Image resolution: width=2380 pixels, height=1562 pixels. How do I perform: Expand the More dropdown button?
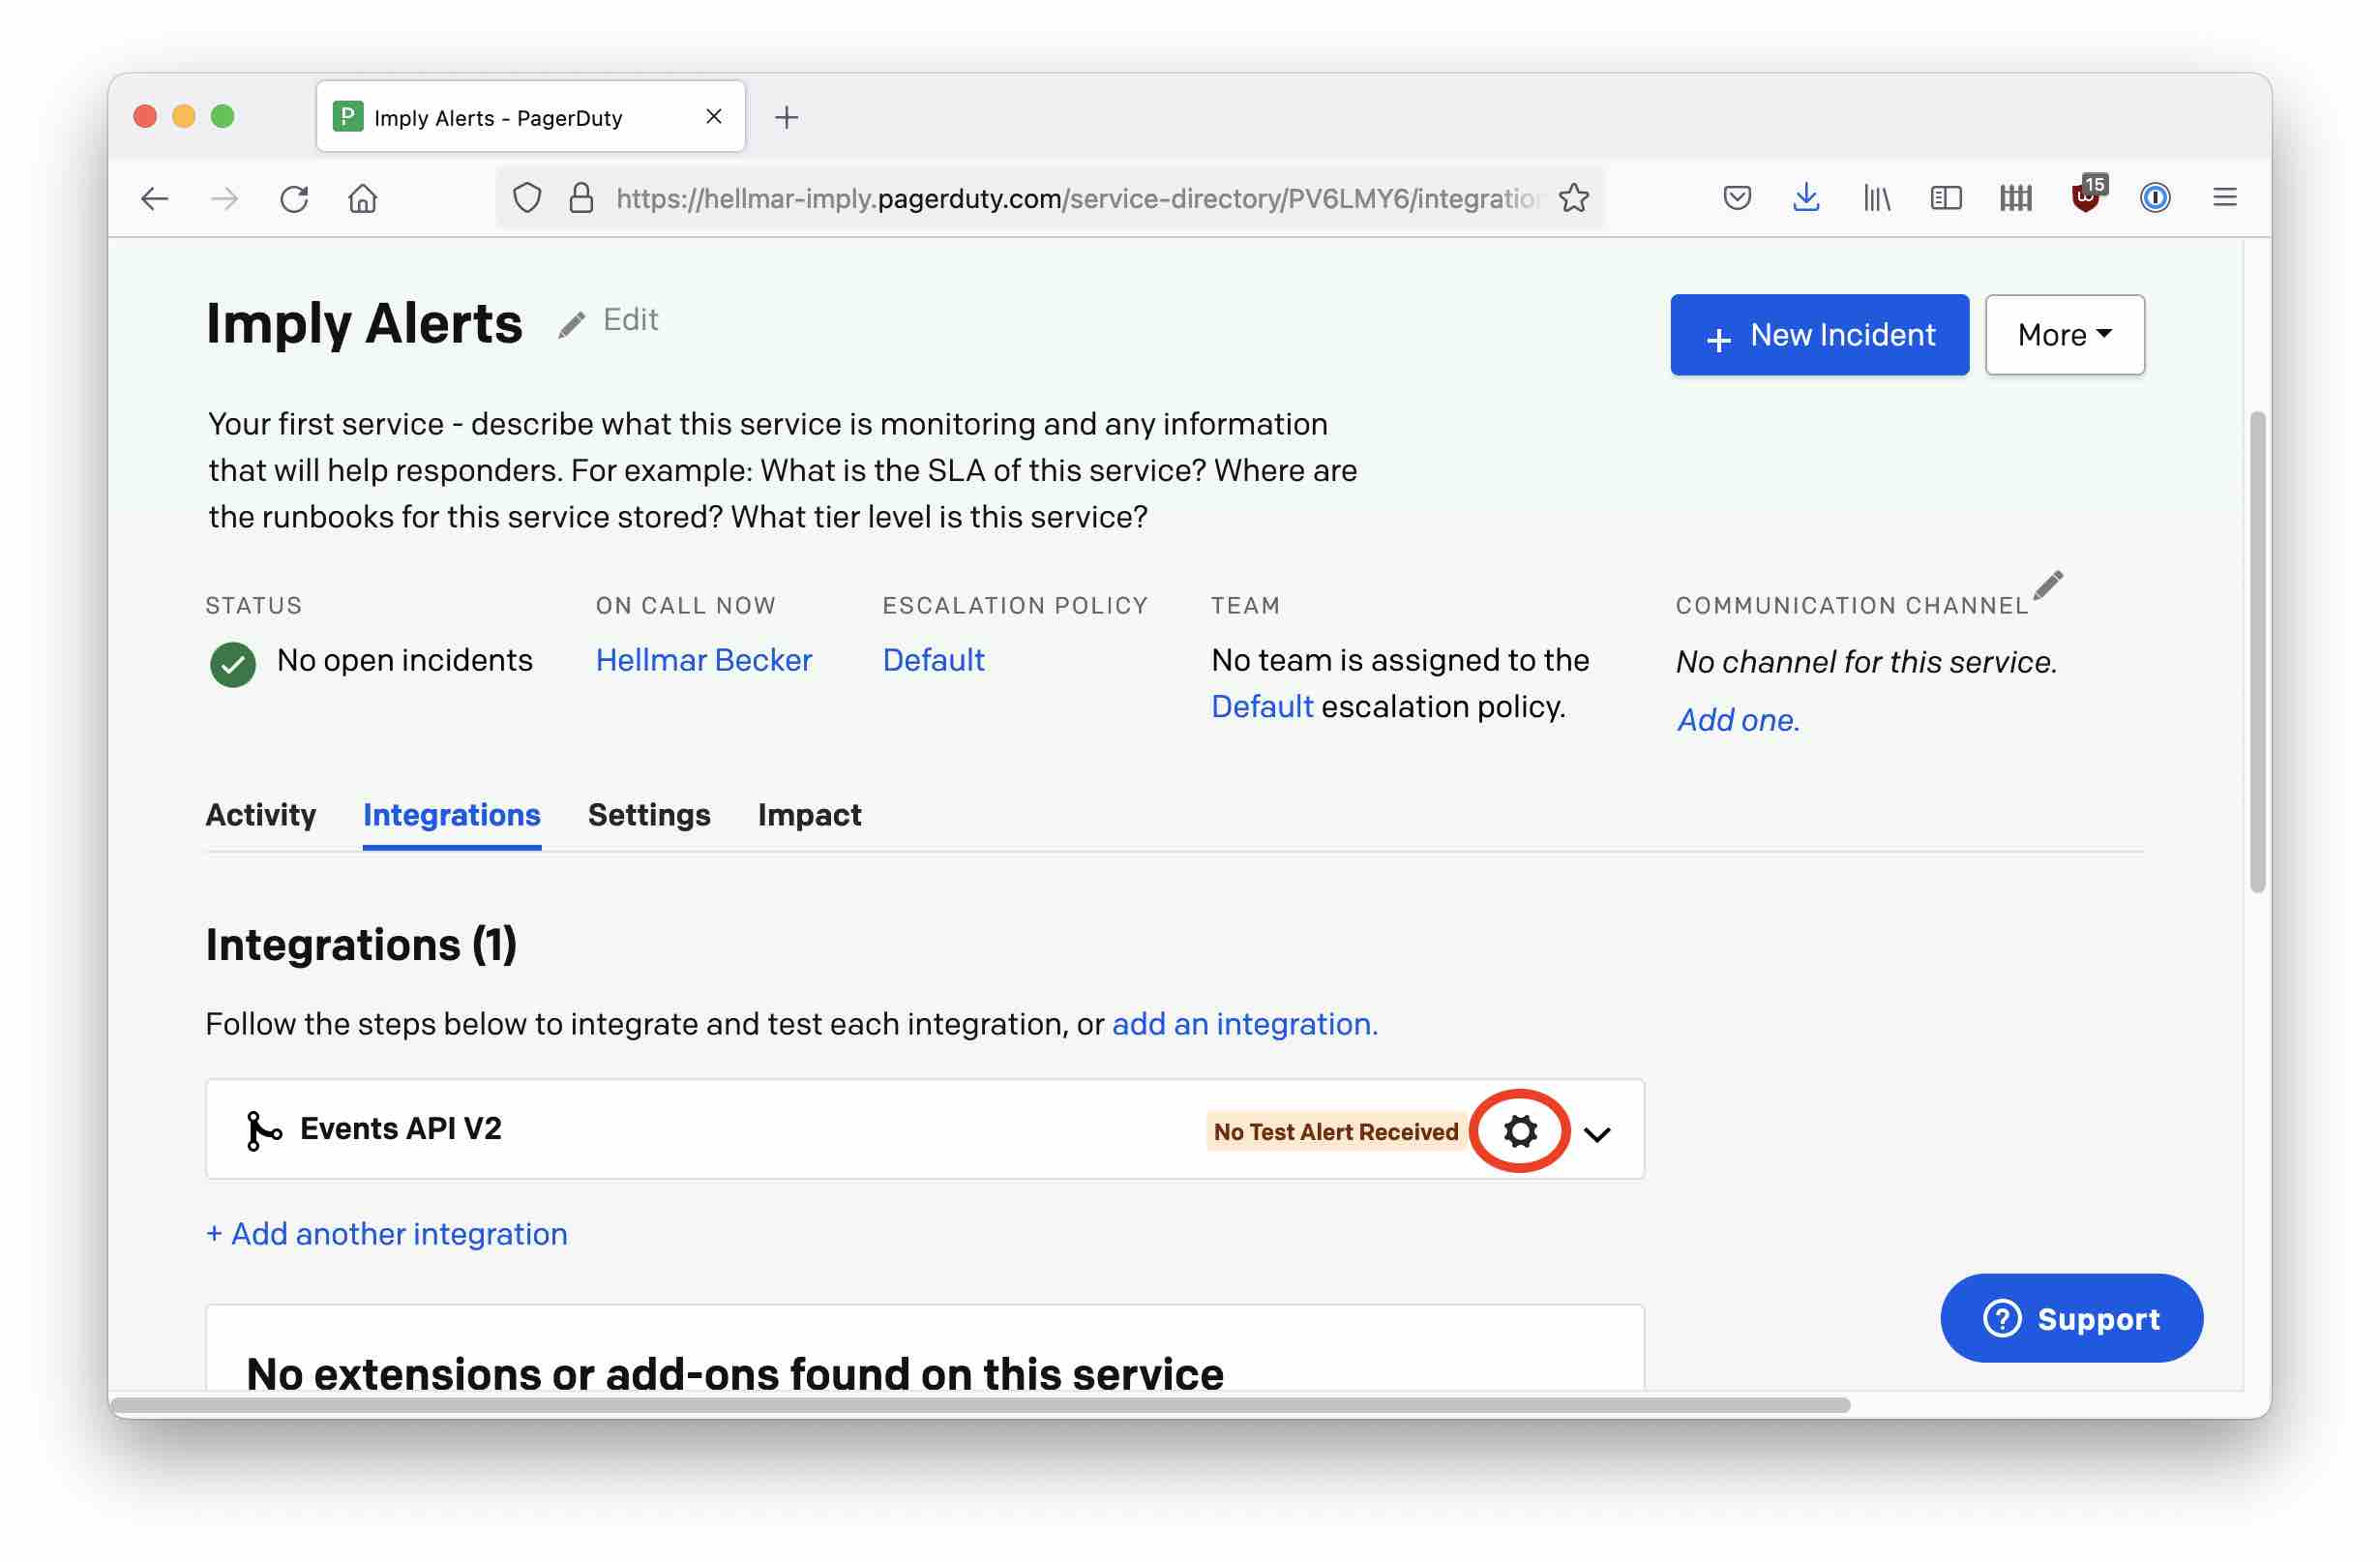[2065, 333]
